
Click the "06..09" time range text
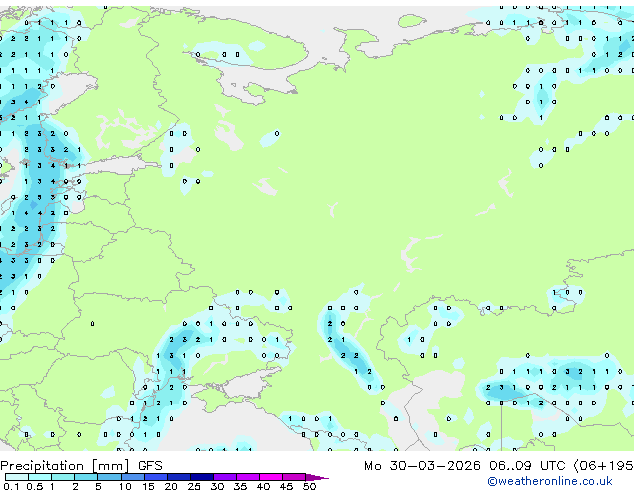click(511, 466)
